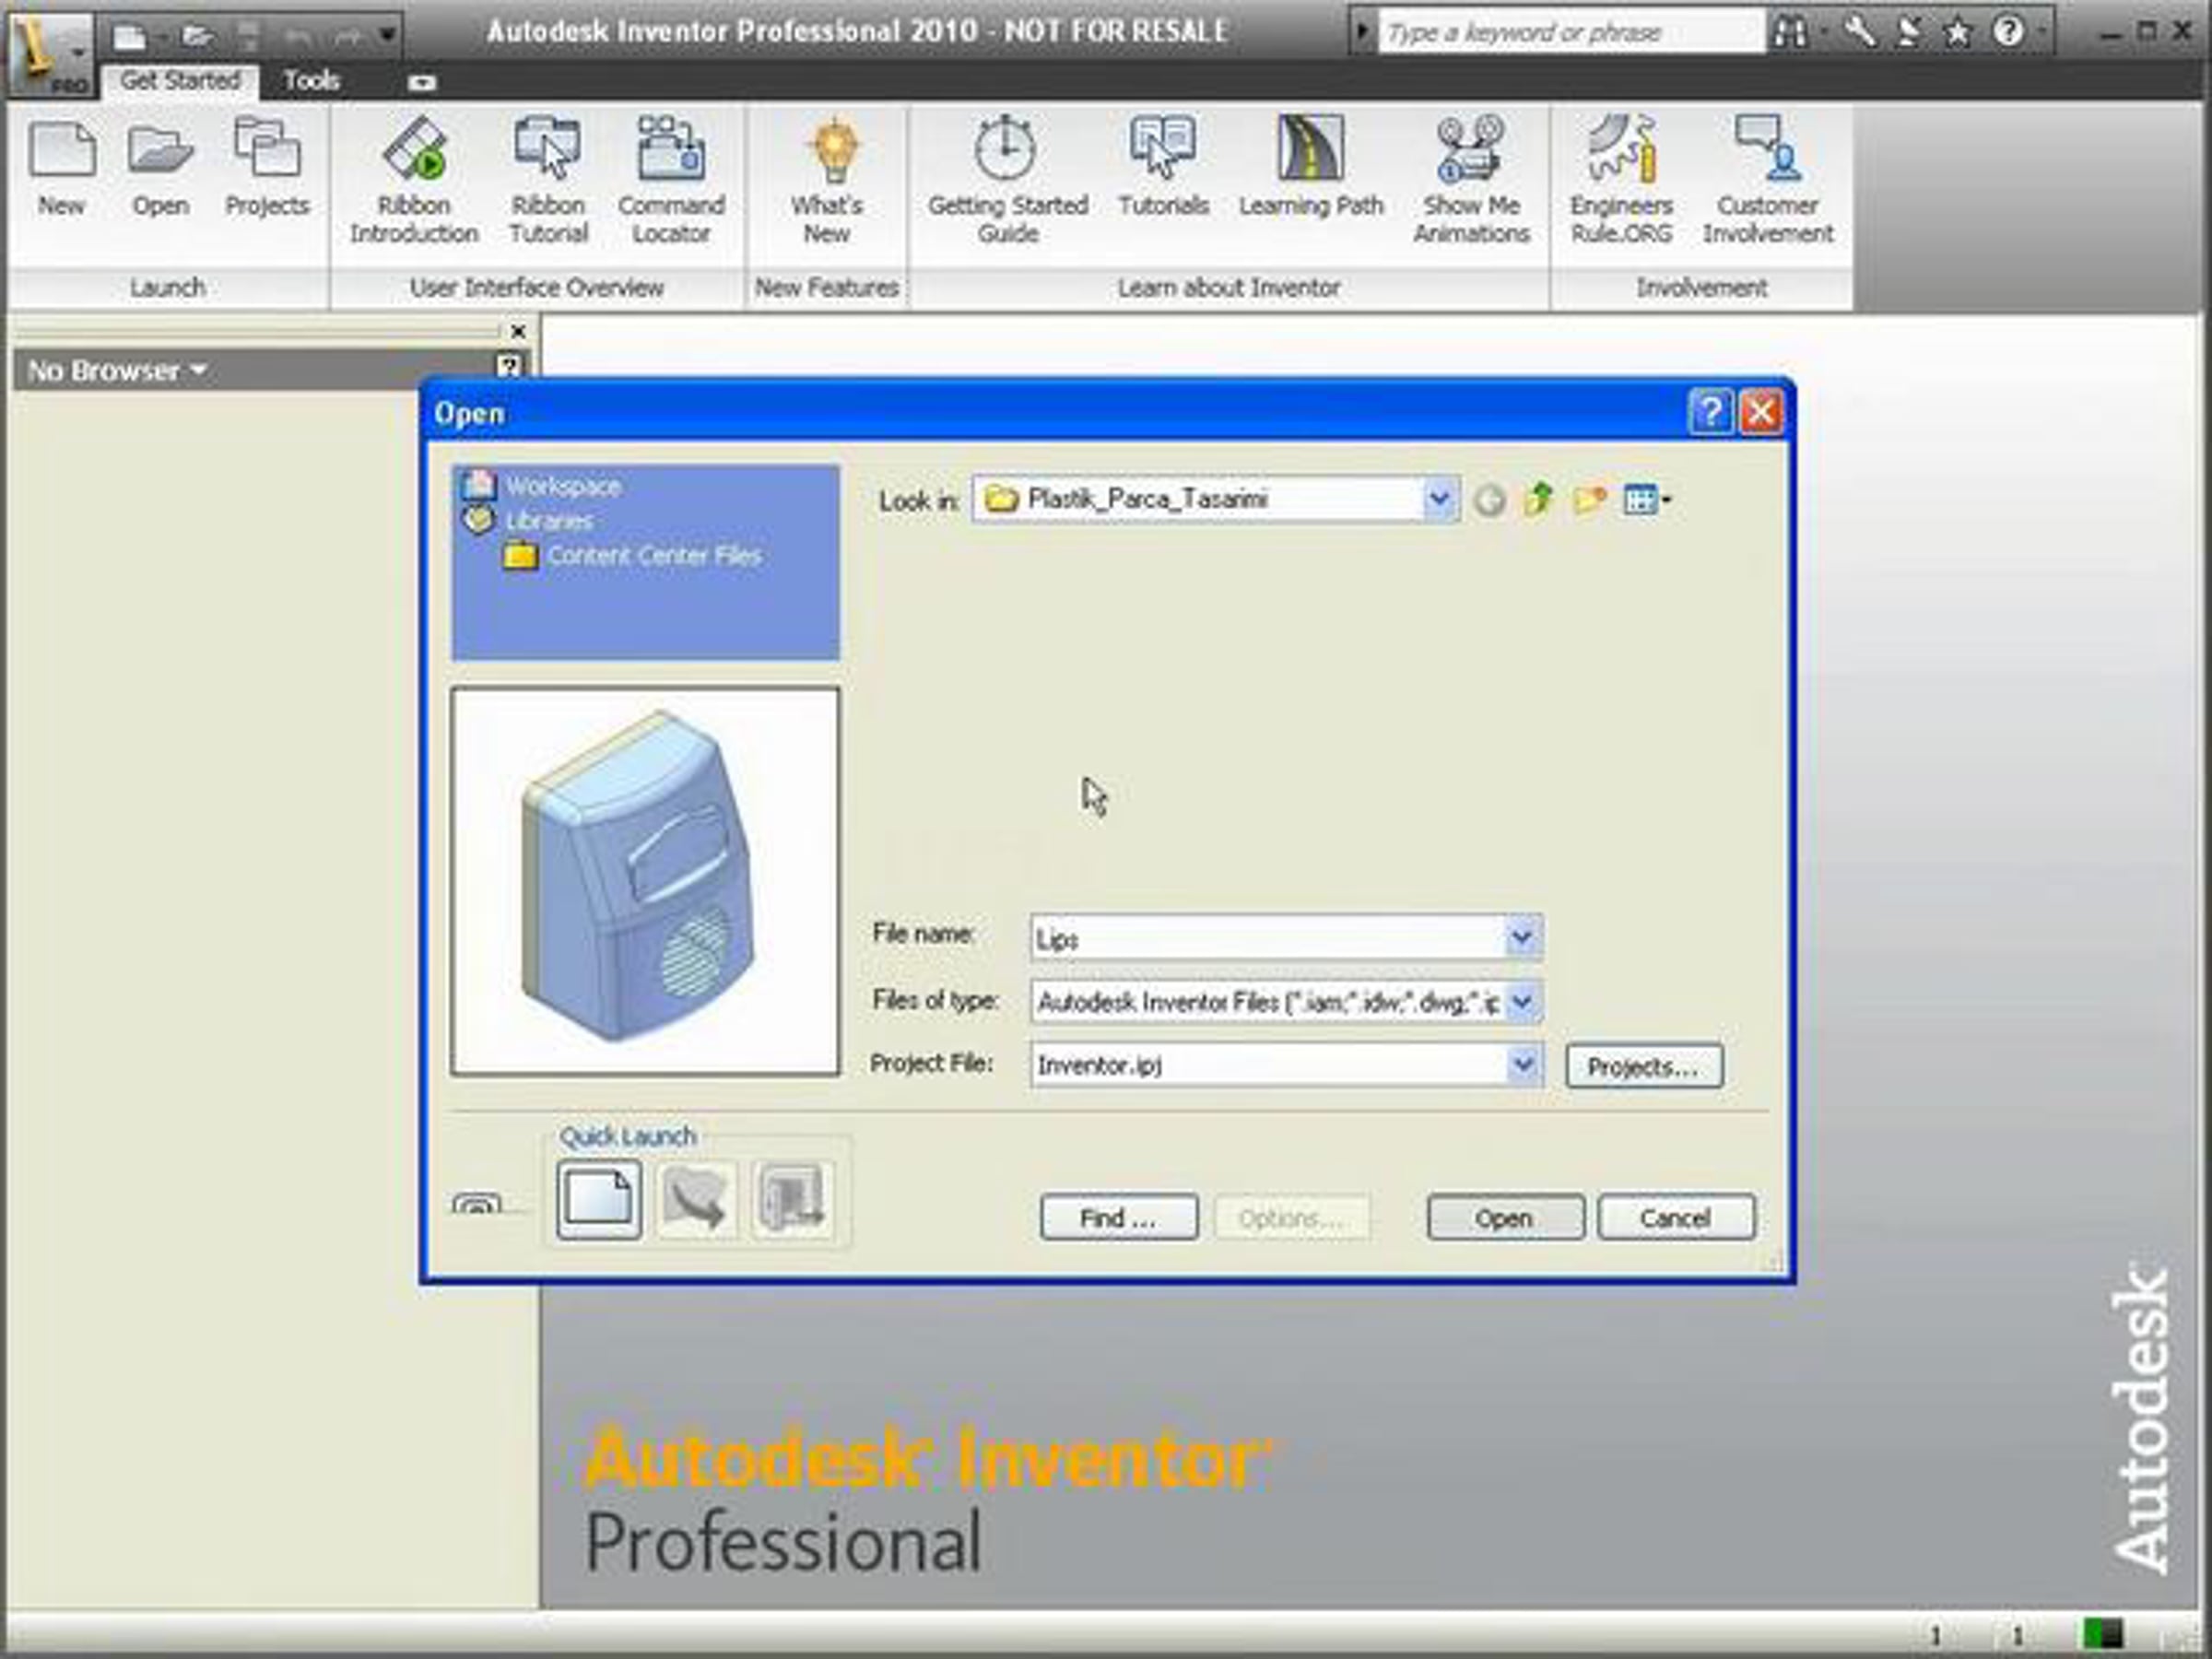Toggle the ribbon minimize button beside Tools
The height and width of the screenshot is (1659, 2212).
pyautogui.click(x=422, y=83)
